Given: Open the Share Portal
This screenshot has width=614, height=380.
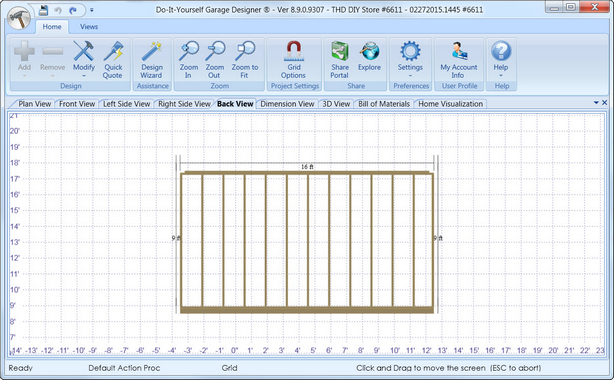Looking at the screenshot, I should 340,60.
